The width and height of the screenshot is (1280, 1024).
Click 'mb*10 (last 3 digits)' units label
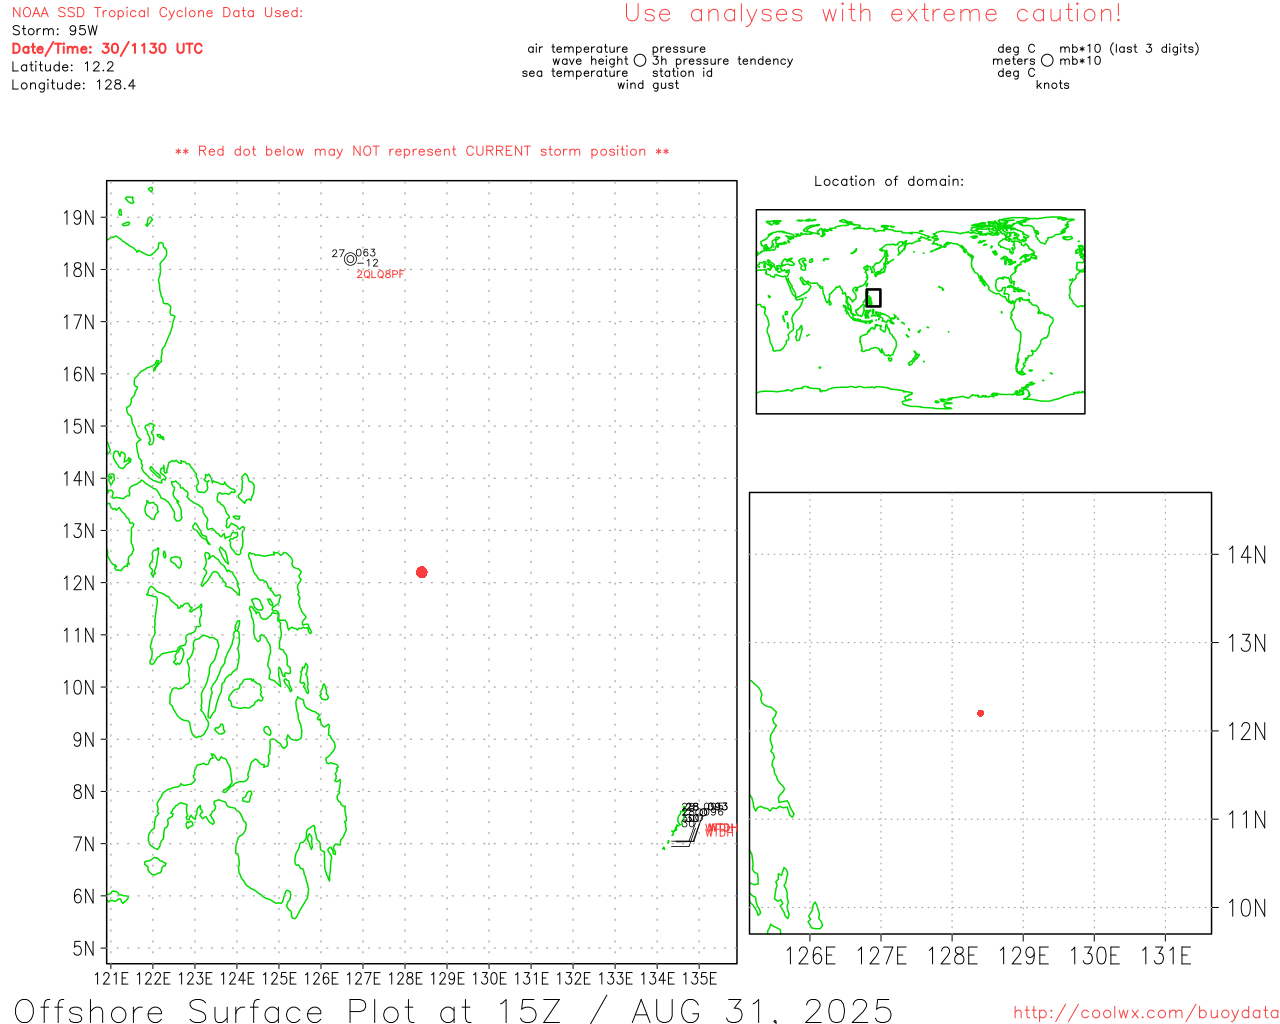tap(1129, 49)
